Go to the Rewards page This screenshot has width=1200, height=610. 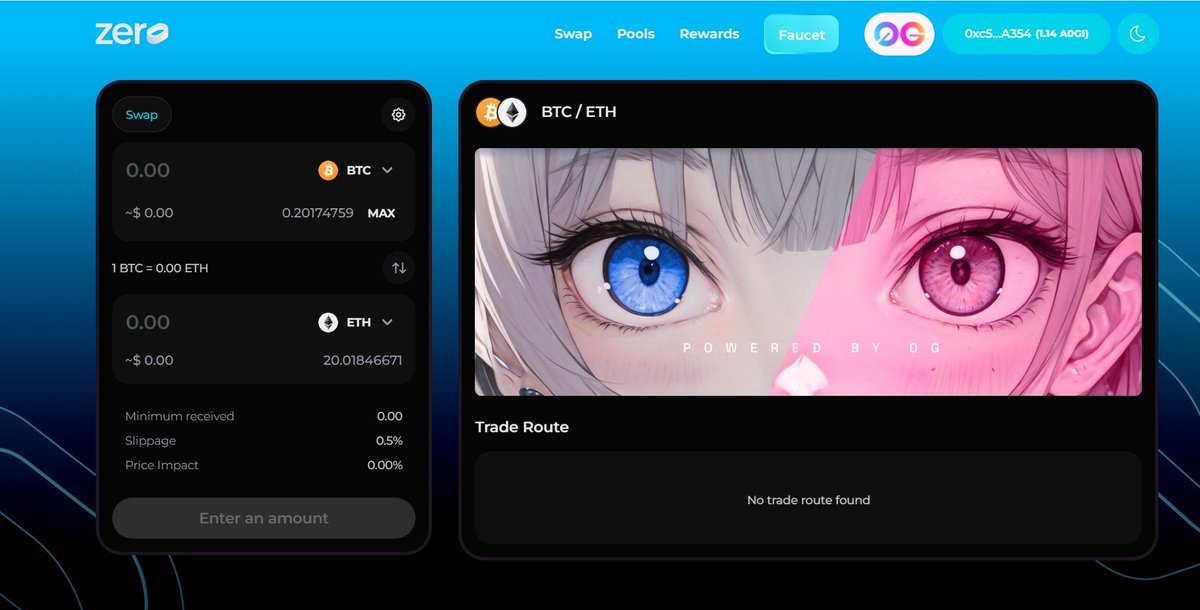click(709, 33)
